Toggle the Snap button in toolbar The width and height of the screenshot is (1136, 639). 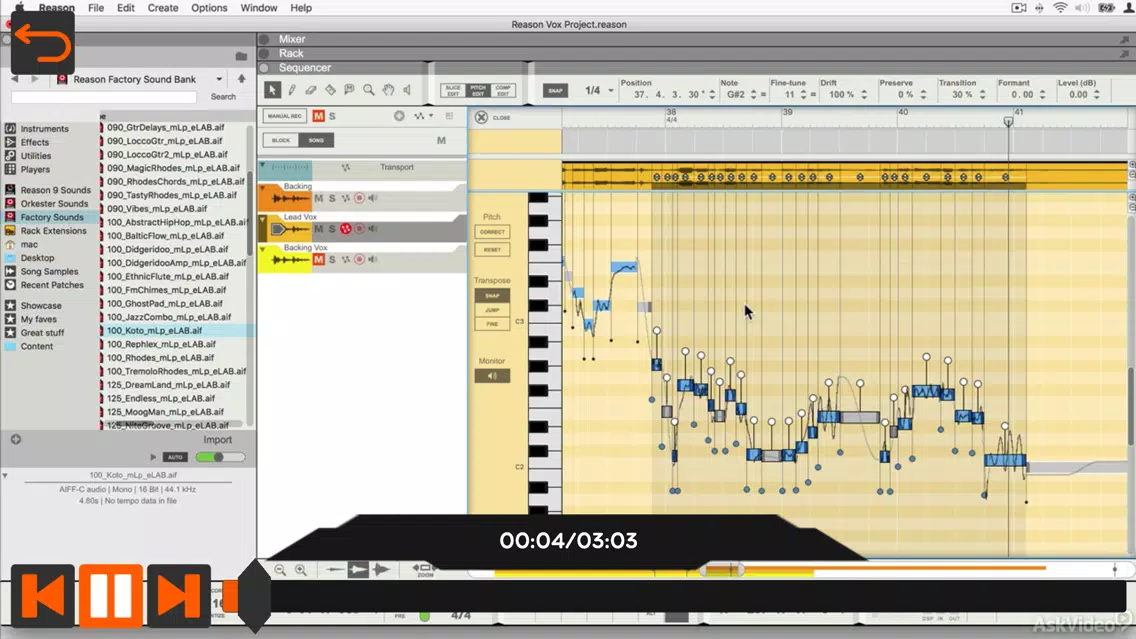pos(555,91)
